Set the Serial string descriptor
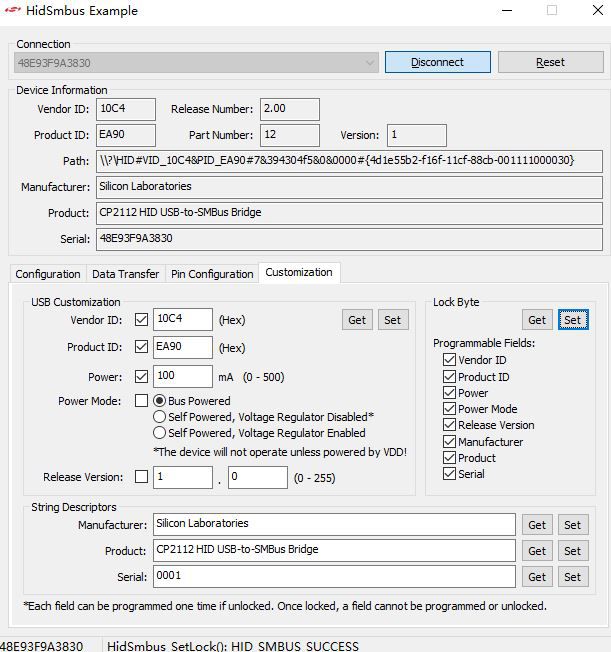This screenshot has width=611, height=652. (x=573, y=577)
